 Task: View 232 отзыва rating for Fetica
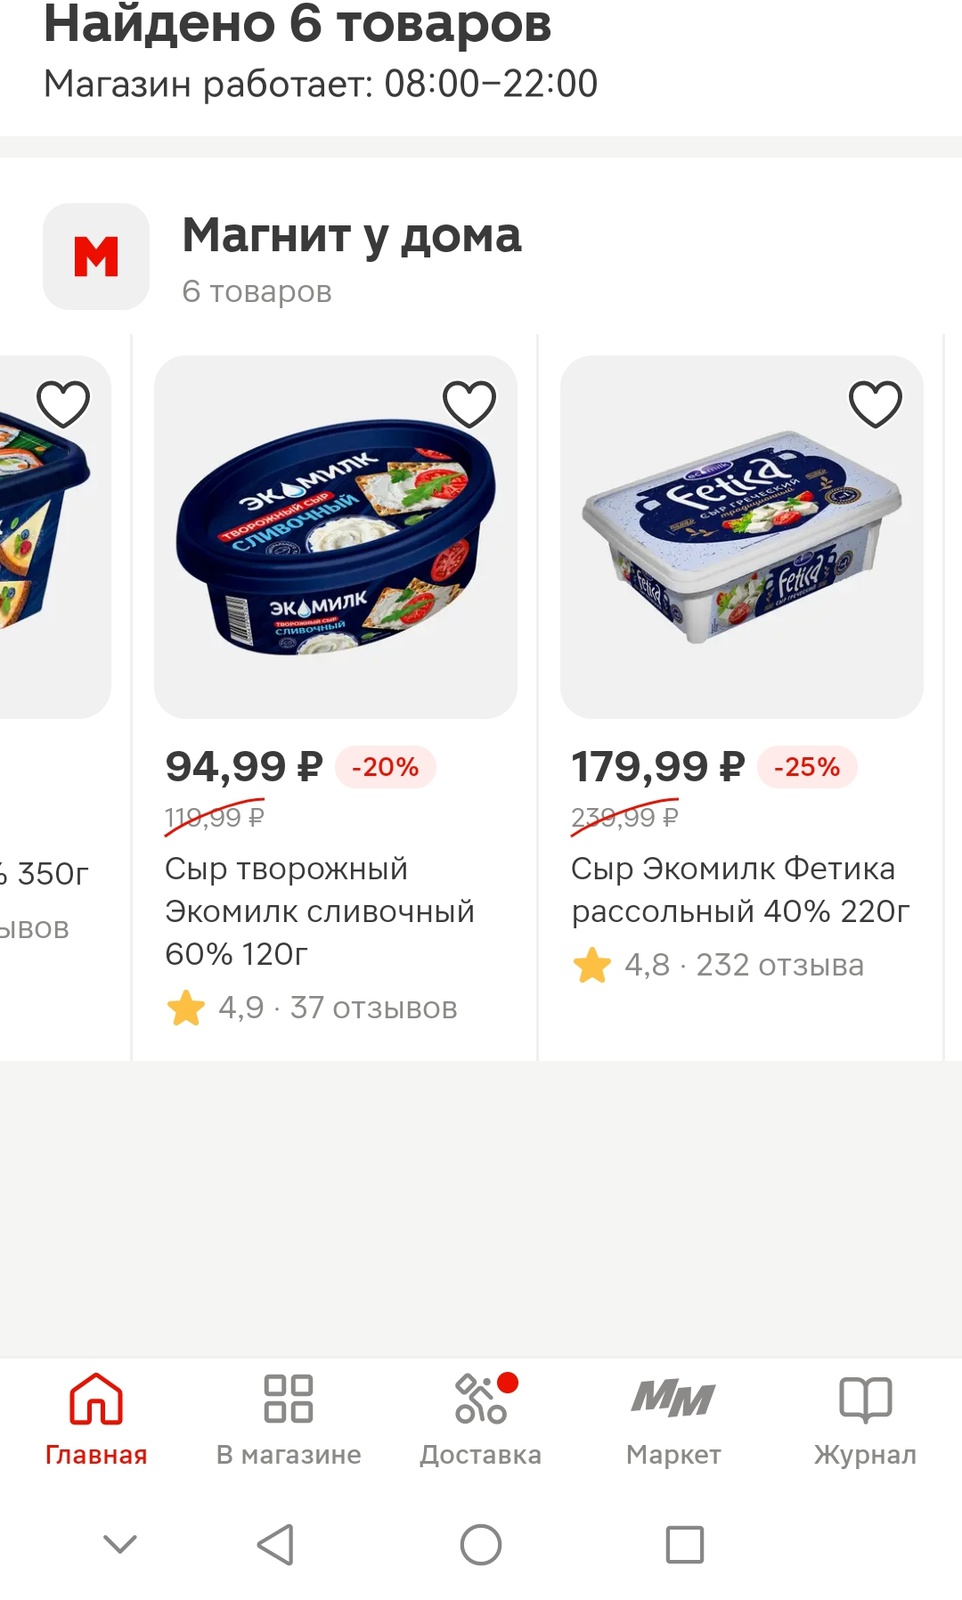point(717,965)
